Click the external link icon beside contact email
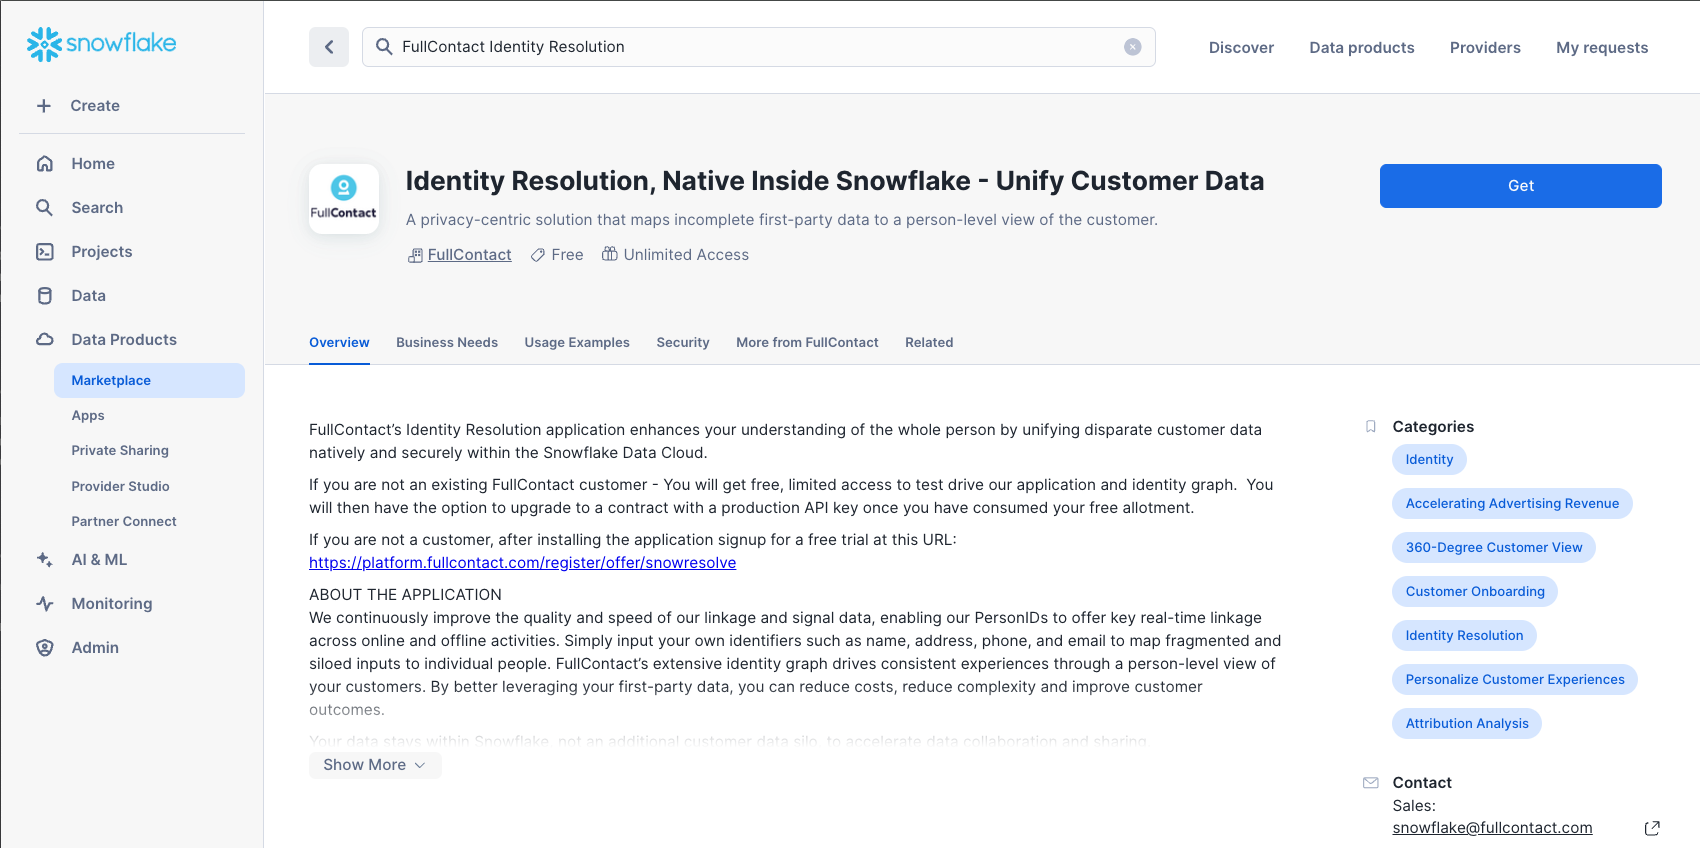The image size is (1700, 848). (1652, 828)
